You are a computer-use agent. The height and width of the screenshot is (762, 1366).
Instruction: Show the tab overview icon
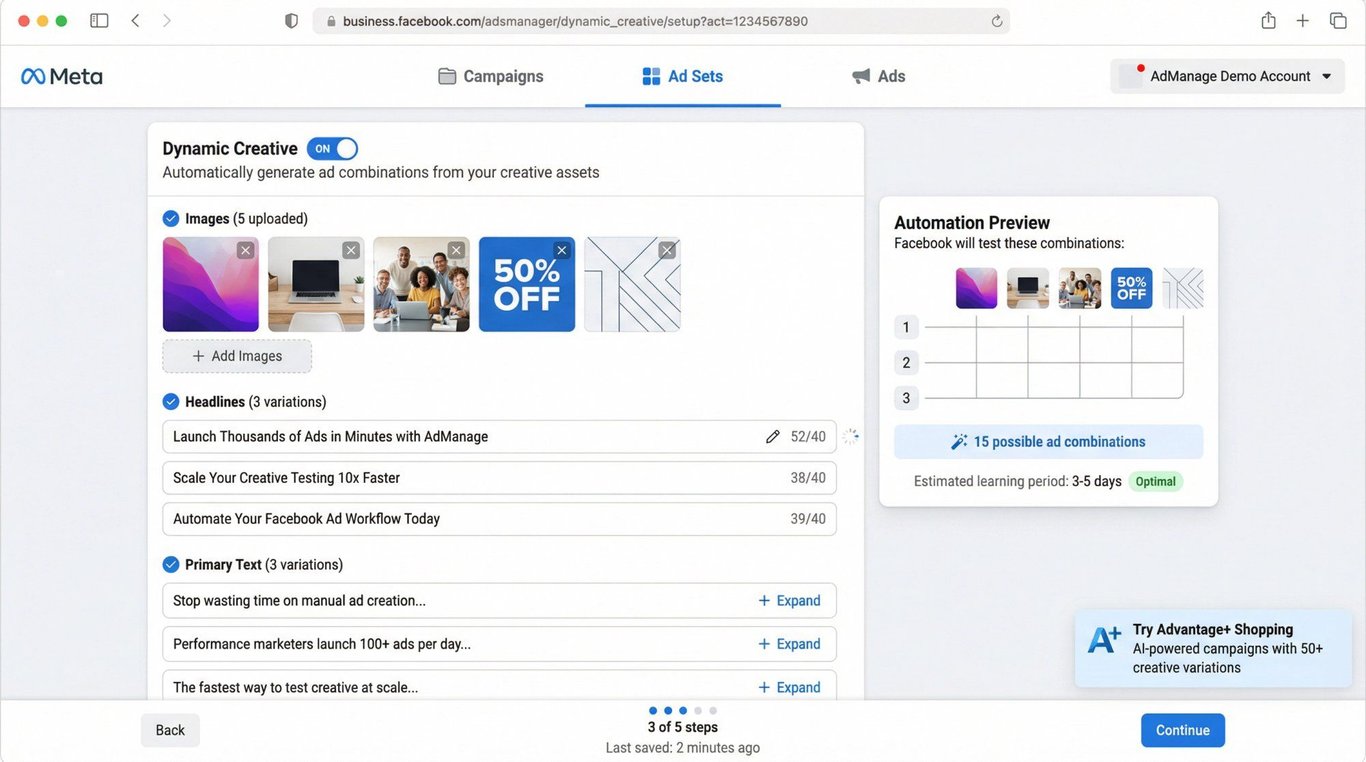click(1337, 21)
